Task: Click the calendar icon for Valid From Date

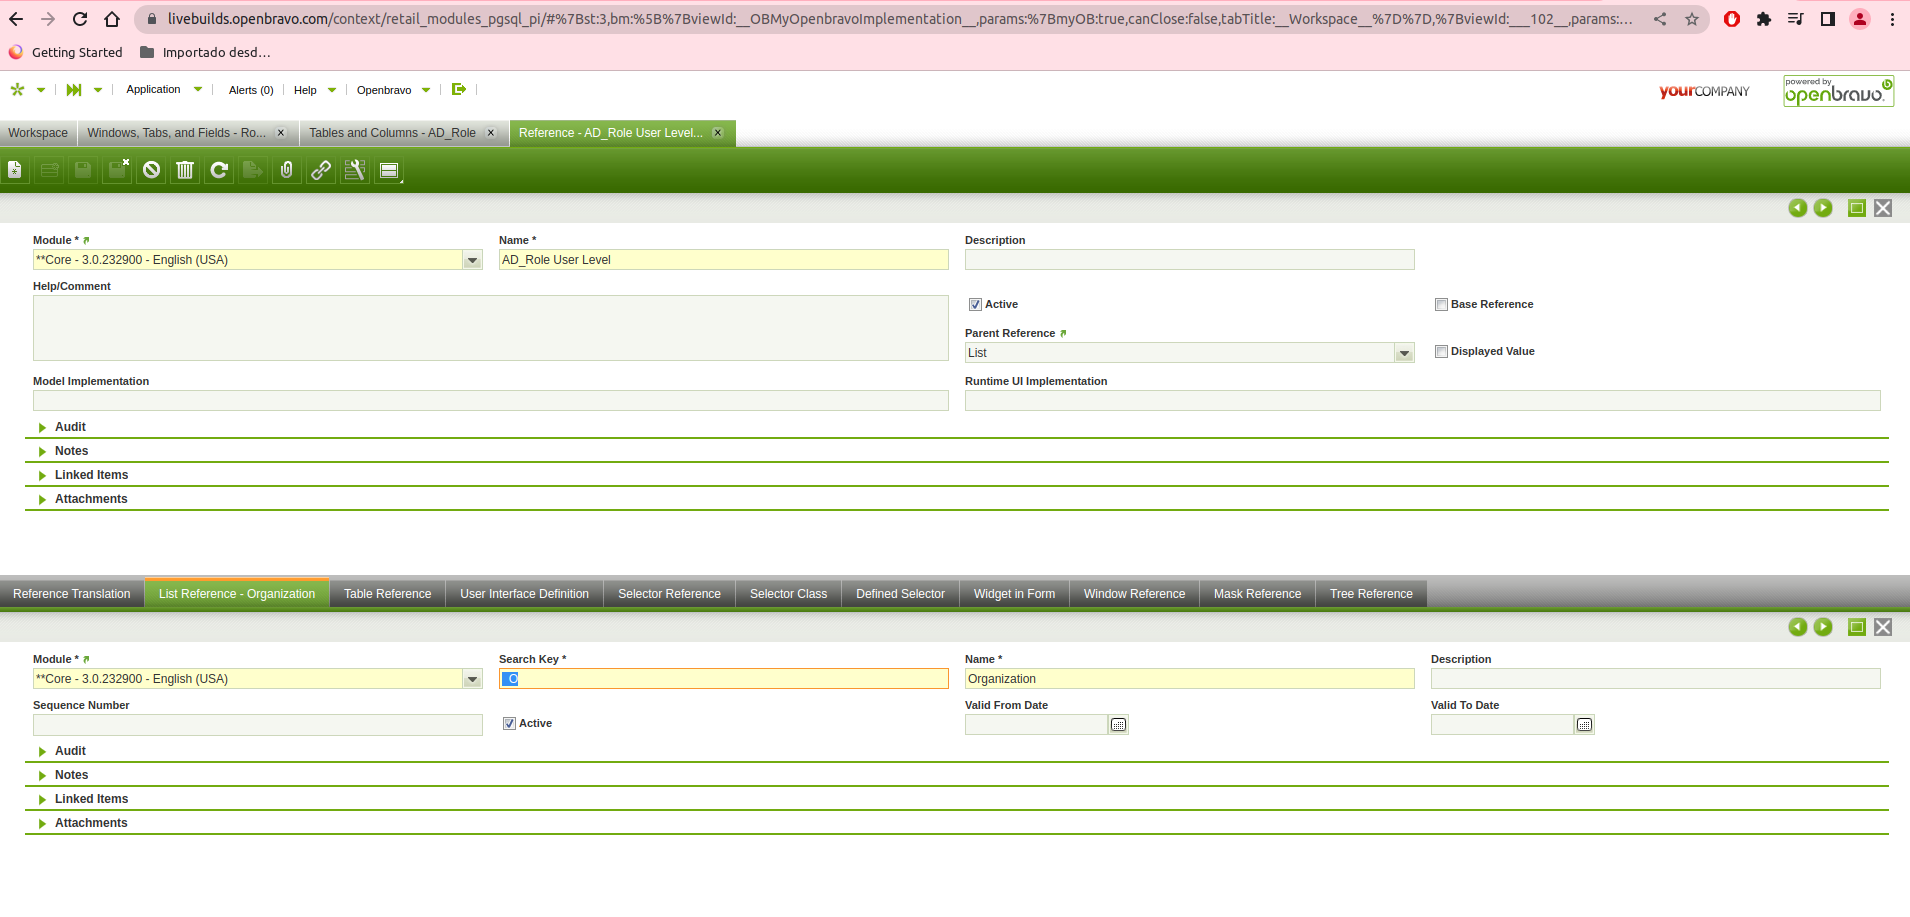Action: click(x=1118, y=725)
